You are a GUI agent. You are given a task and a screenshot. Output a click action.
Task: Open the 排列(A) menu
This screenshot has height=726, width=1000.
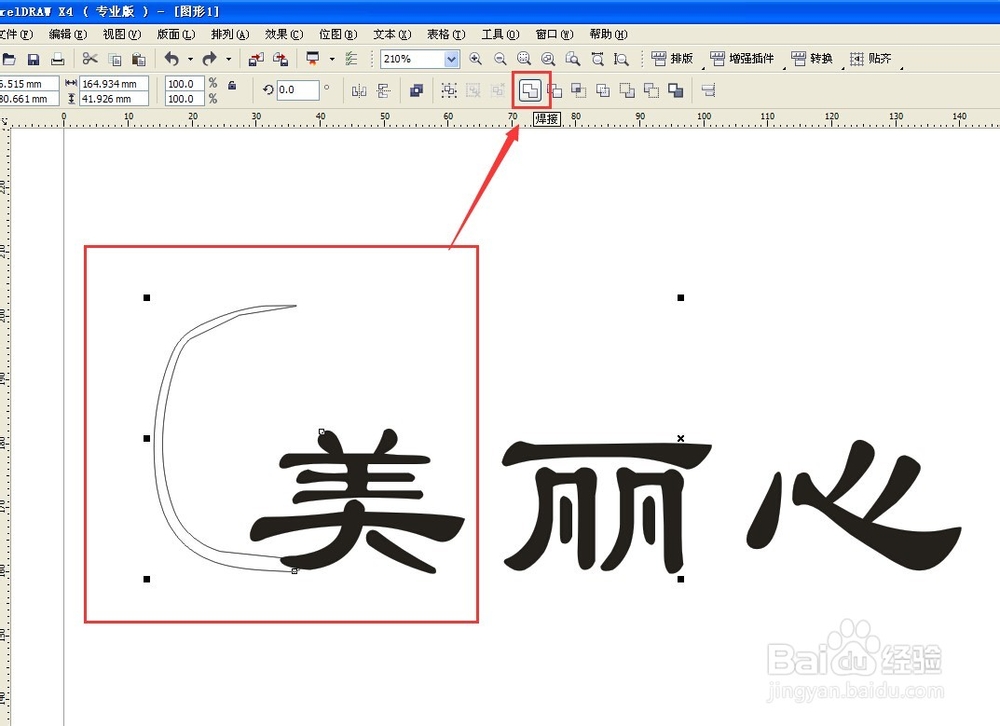tap(230, 34)
